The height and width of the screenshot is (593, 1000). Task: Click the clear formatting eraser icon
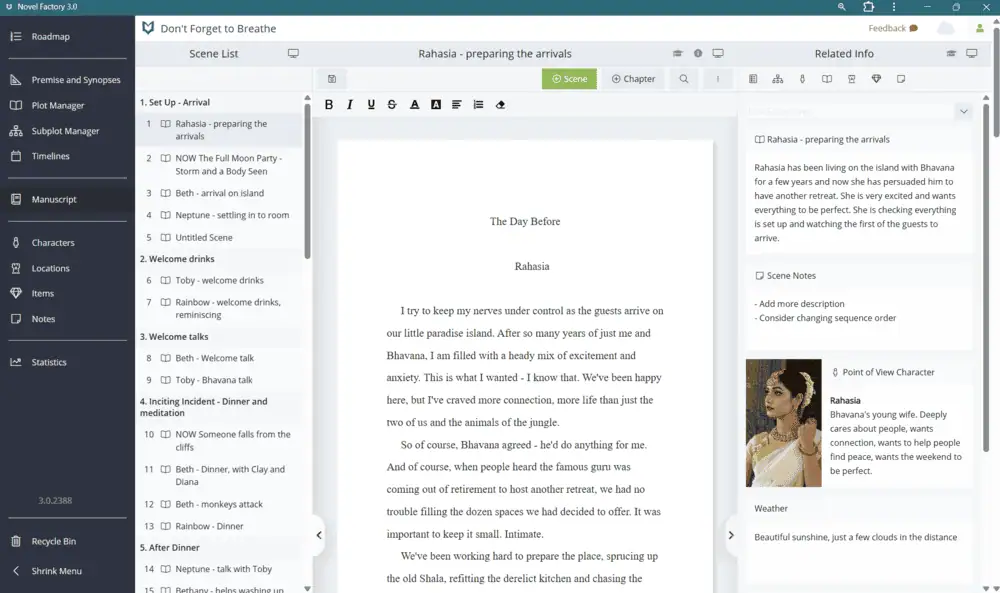click(x=500, y=104)
